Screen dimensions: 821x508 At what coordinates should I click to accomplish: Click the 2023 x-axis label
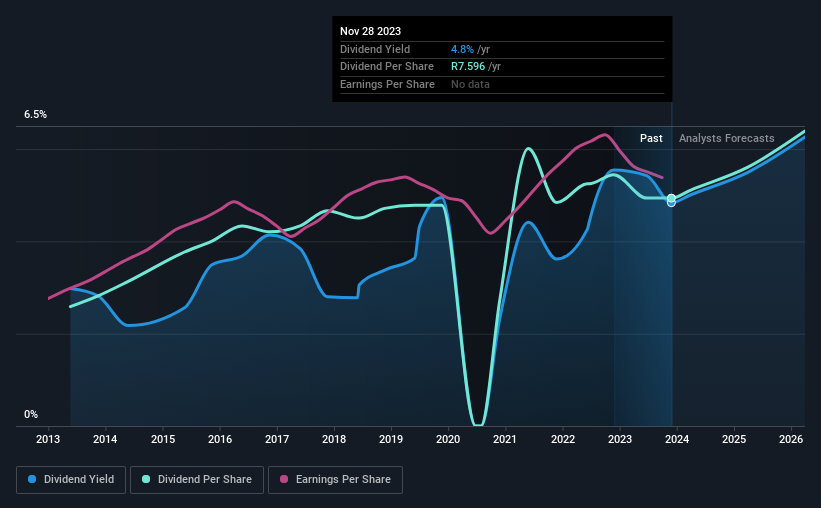(620, 439)
